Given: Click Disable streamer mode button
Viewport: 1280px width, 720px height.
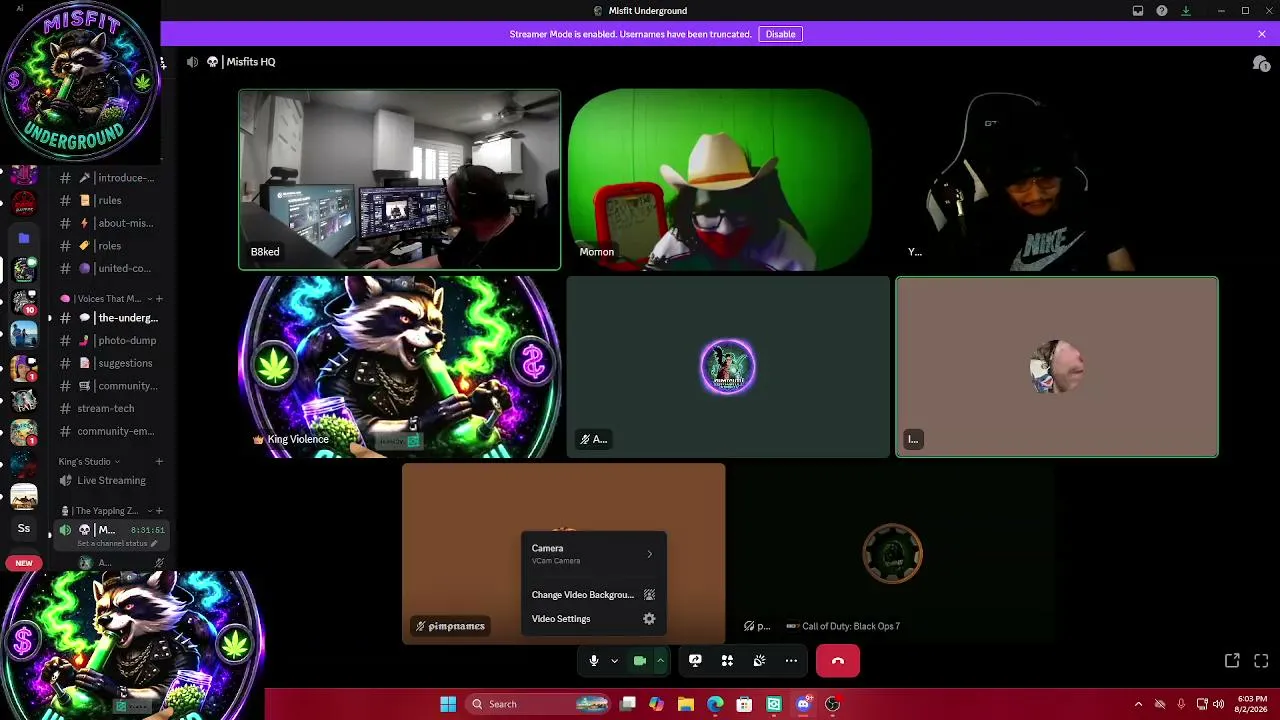Looking at the screenshot, I should (780, 34).
